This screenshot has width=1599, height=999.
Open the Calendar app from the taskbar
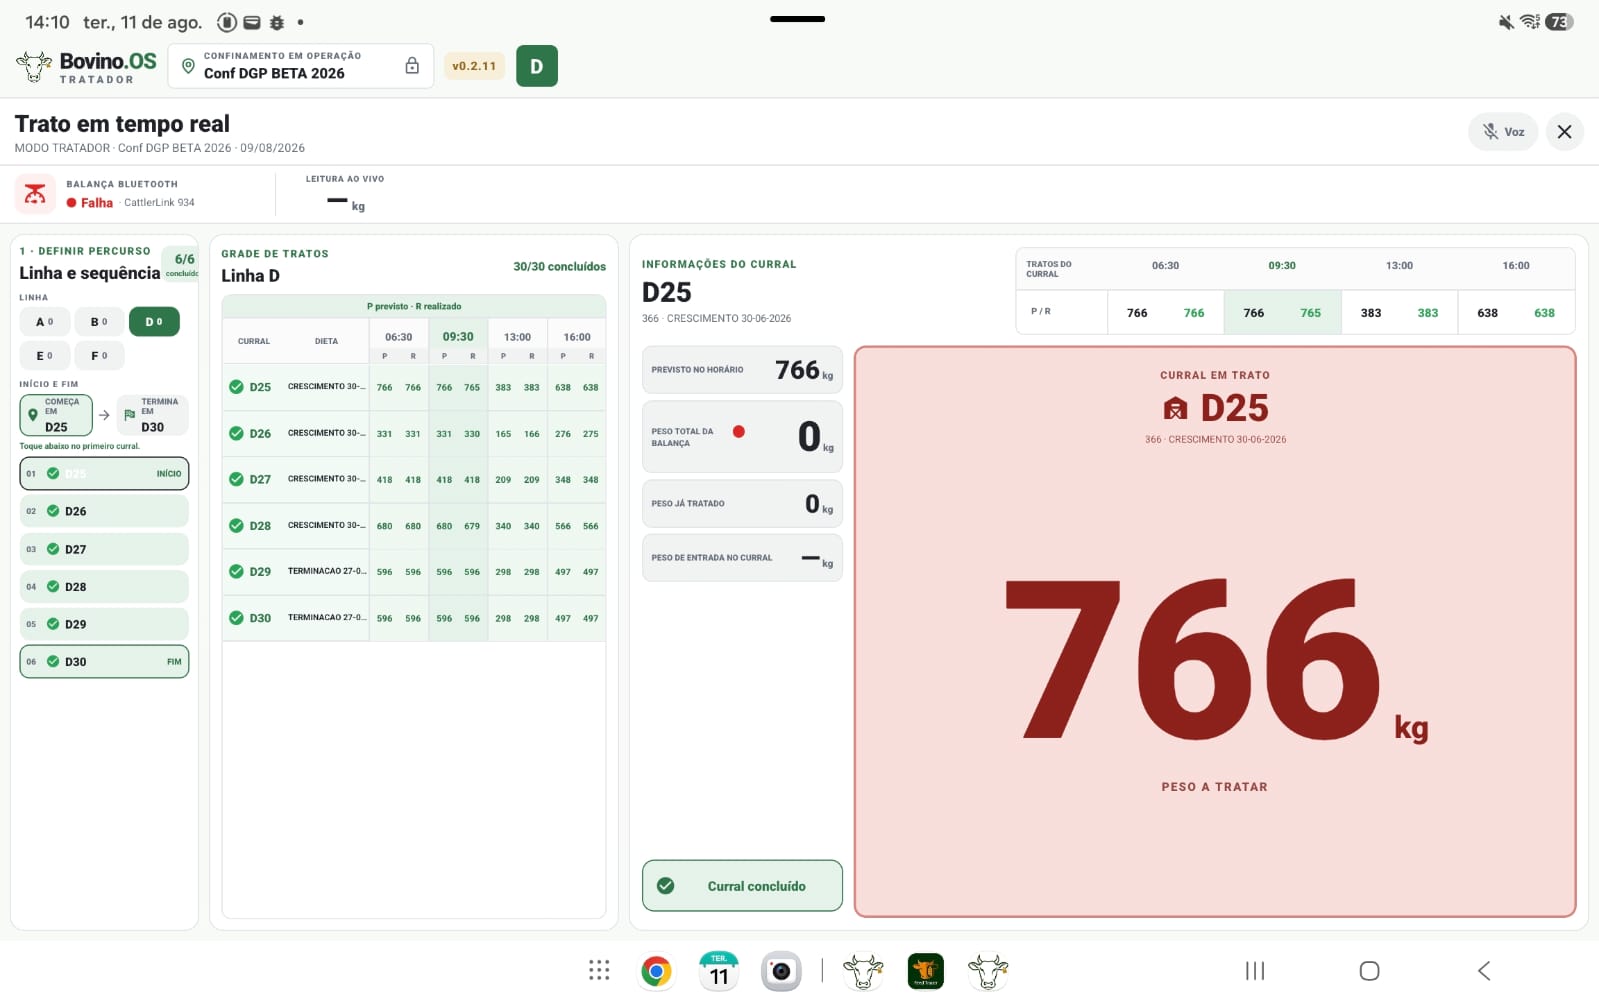pyautogui.click(x=719, y=971)
